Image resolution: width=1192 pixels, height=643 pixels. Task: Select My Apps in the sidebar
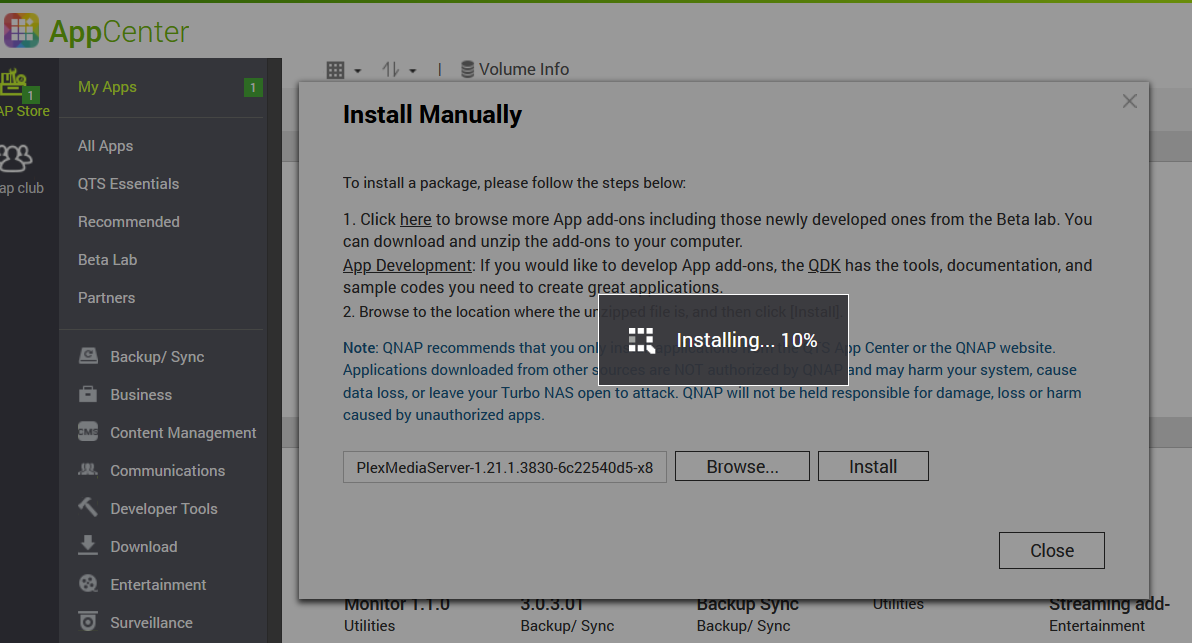coord(107,87)
